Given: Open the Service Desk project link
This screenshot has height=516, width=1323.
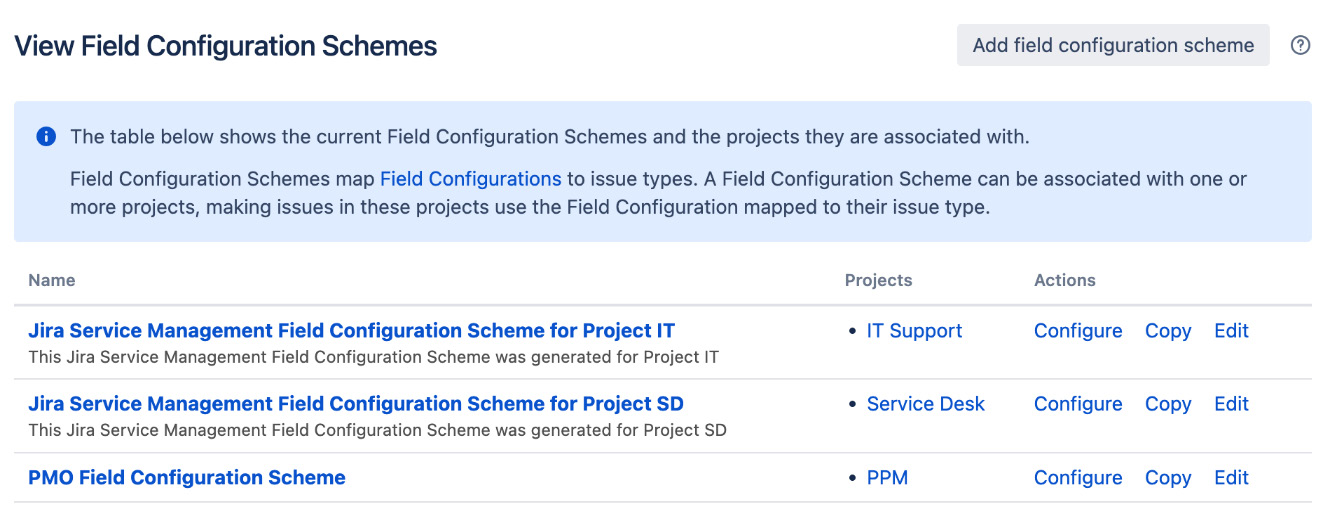Looking at the screenshot, I should tap(926, 404).
